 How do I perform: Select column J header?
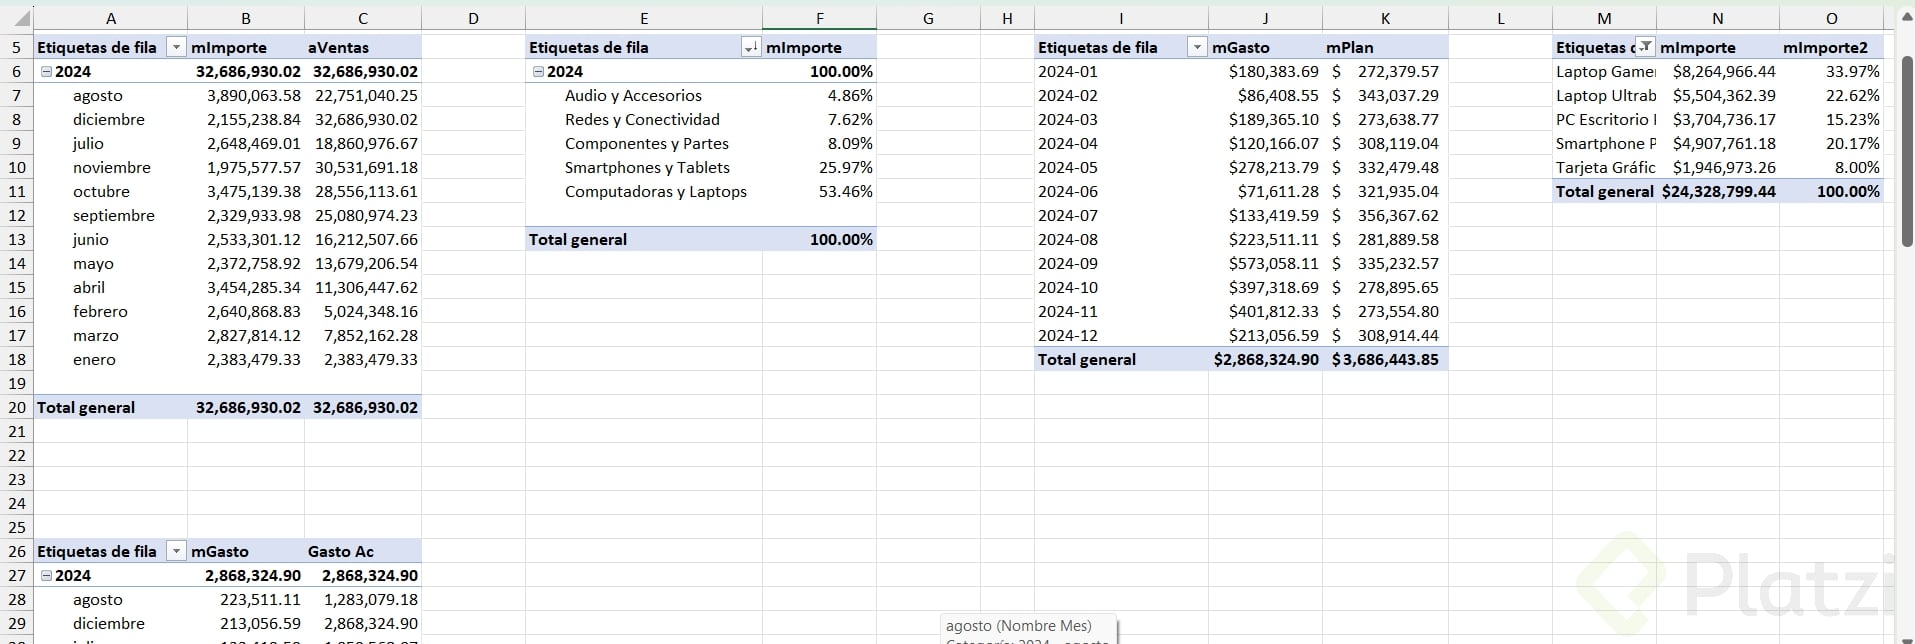1266,19
